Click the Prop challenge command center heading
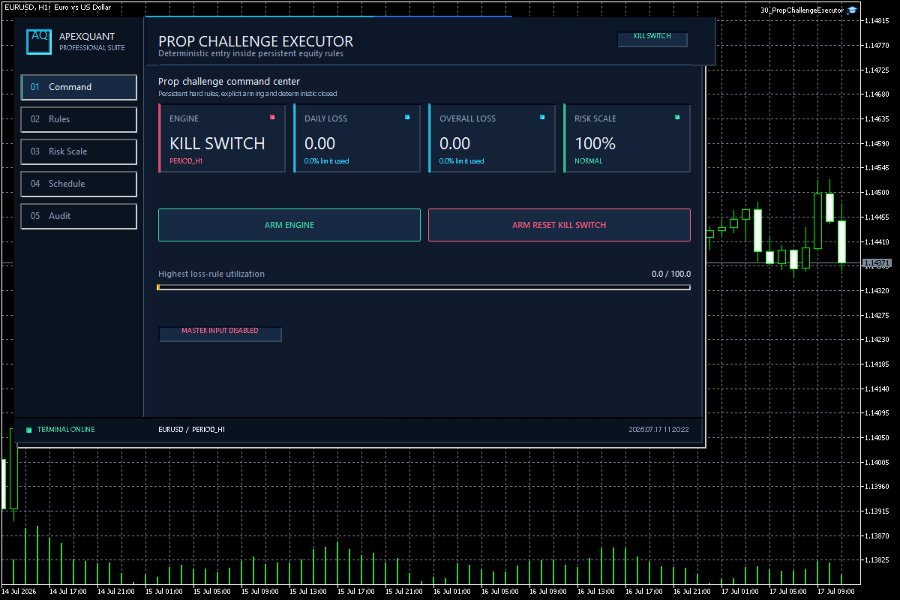 pos(229,82)
